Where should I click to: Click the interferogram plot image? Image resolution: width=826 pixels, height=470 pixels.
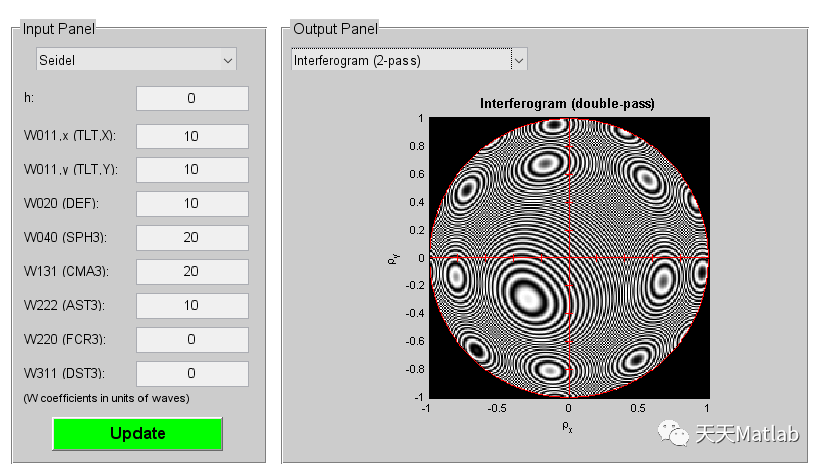pos(569,258)
